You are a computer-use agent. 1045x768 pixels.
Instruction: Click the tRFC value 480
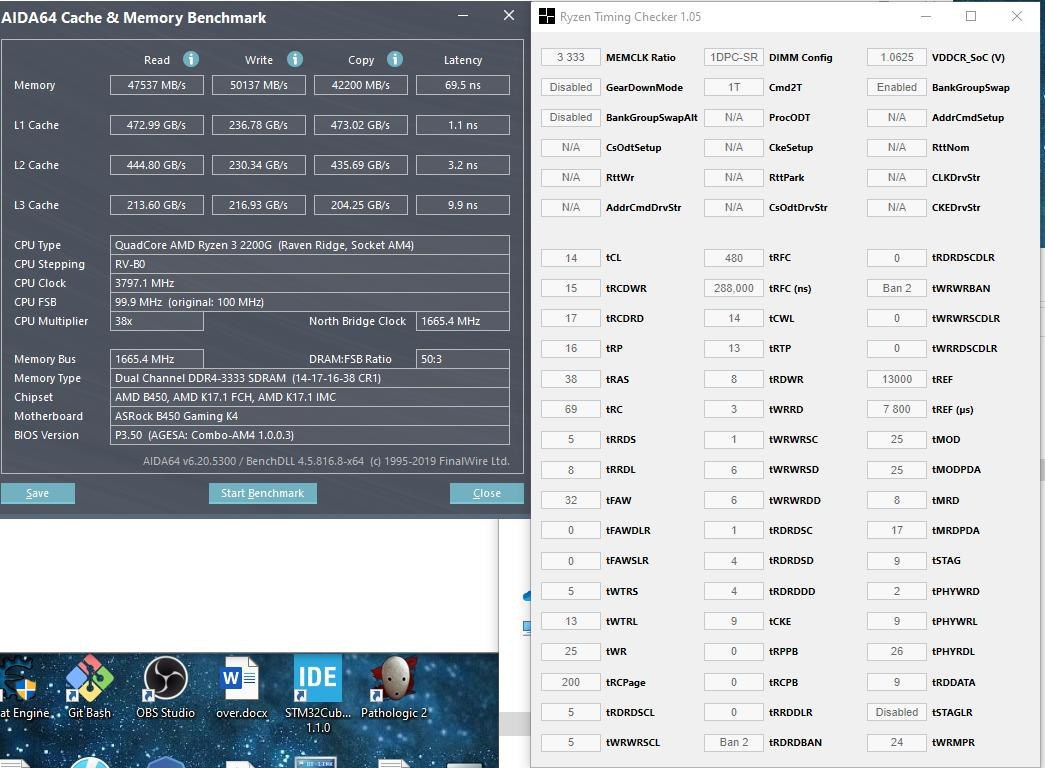(x=734, y=258)
